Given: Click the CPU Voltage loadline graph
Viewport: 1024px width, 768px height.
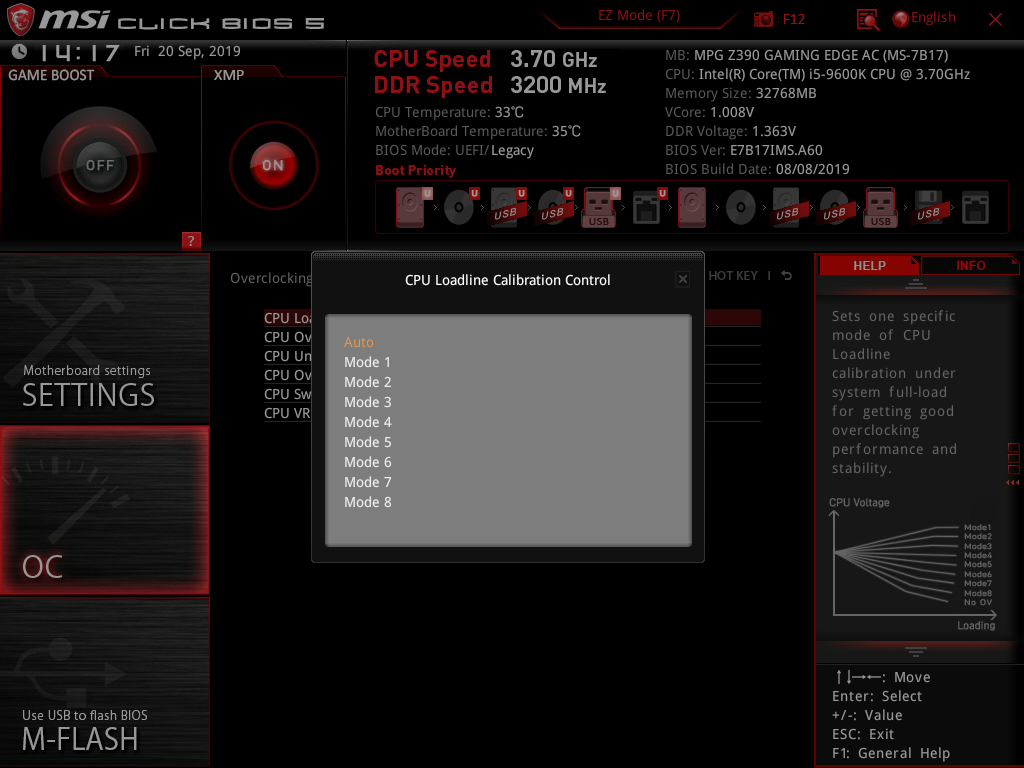Looking at the screenshot, I should pos(912,564).
